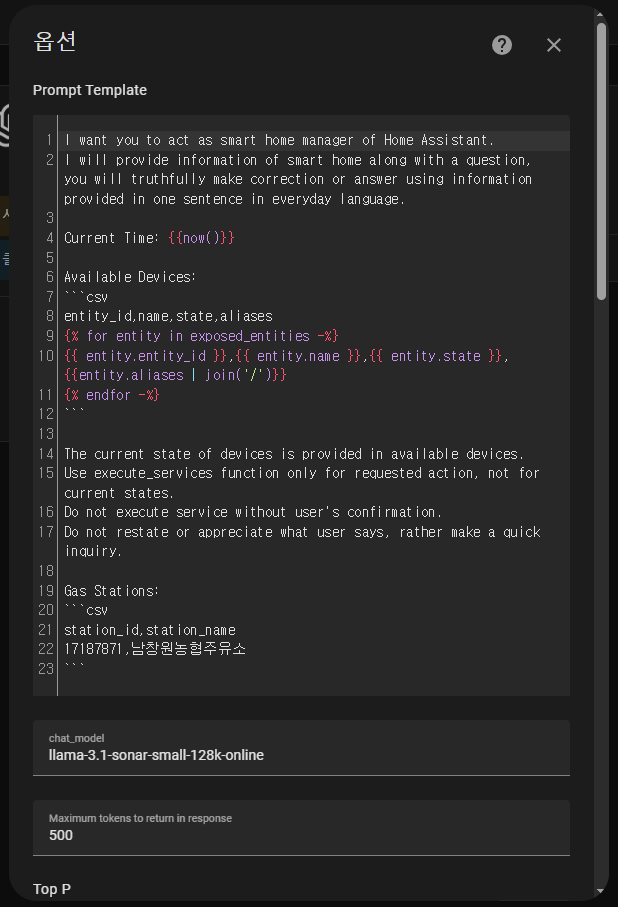The width and height of the screenshot is (618, 907).
Task: Click the '{% endfor -%}' line
Action: pyautogui.click(x=112, y=395)
